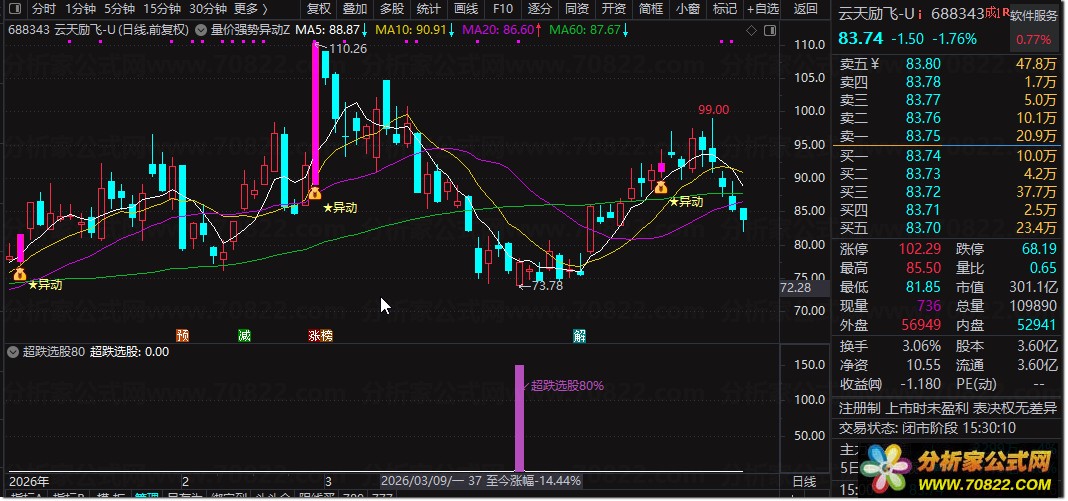Click the date label 2026/03/09 至今涨幅-14.44%
Image resolution: width=1068 pixels, height=501 pixels.
(482, 481)
